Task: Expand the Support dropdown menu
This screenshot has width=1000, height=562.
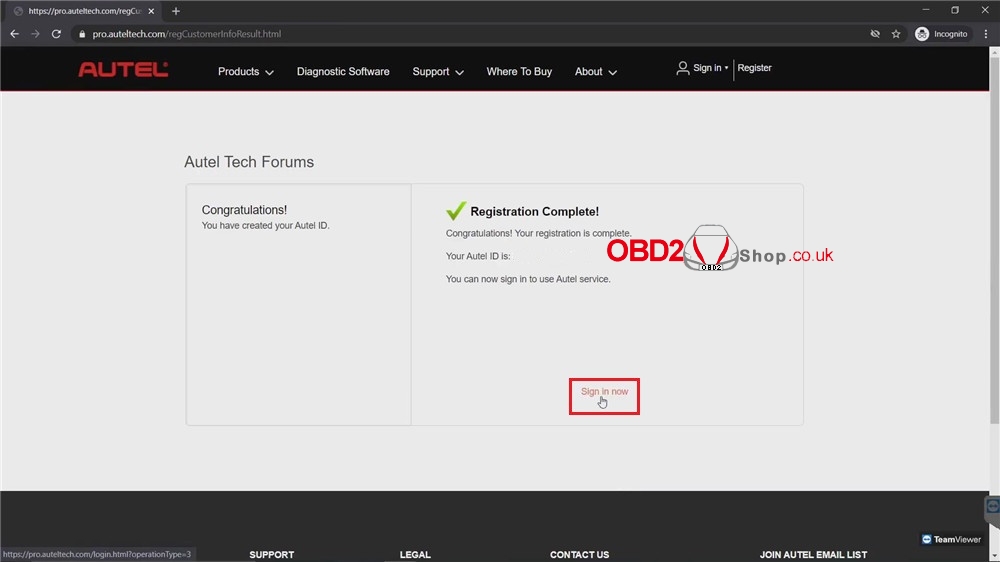Action: coord(438,72)
